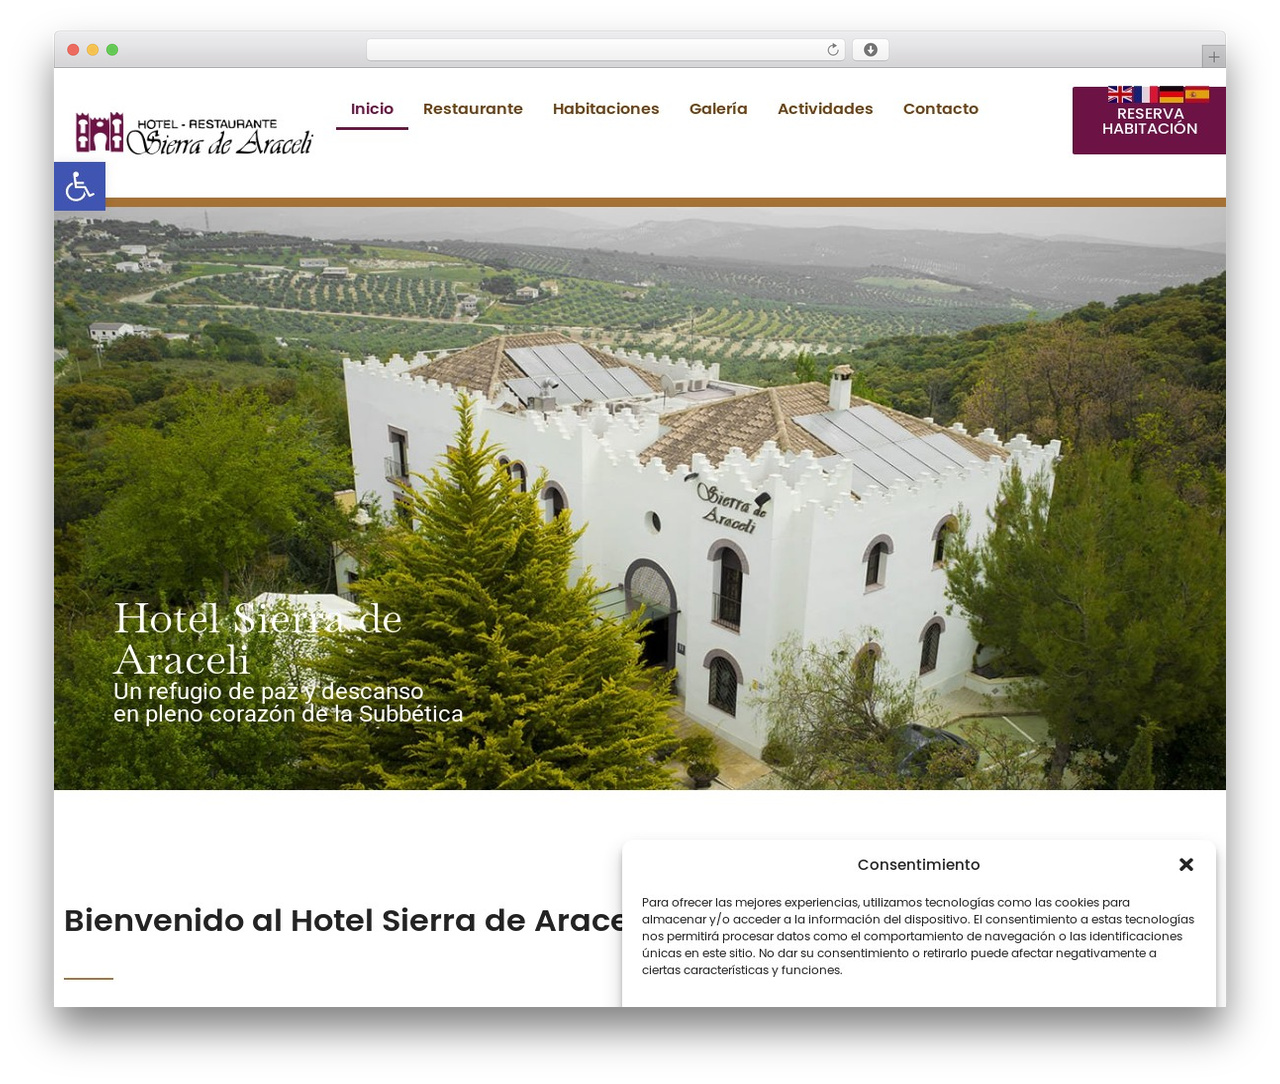Click the 'Hotel Sierra de Araceli' hero title

(x=258, y=639)
